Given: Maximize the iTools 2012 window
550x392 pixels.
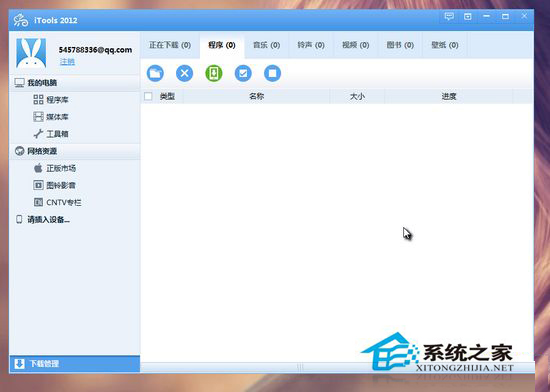Looking at the screenshot, I should pyautogui.click(x=505, y=16).
